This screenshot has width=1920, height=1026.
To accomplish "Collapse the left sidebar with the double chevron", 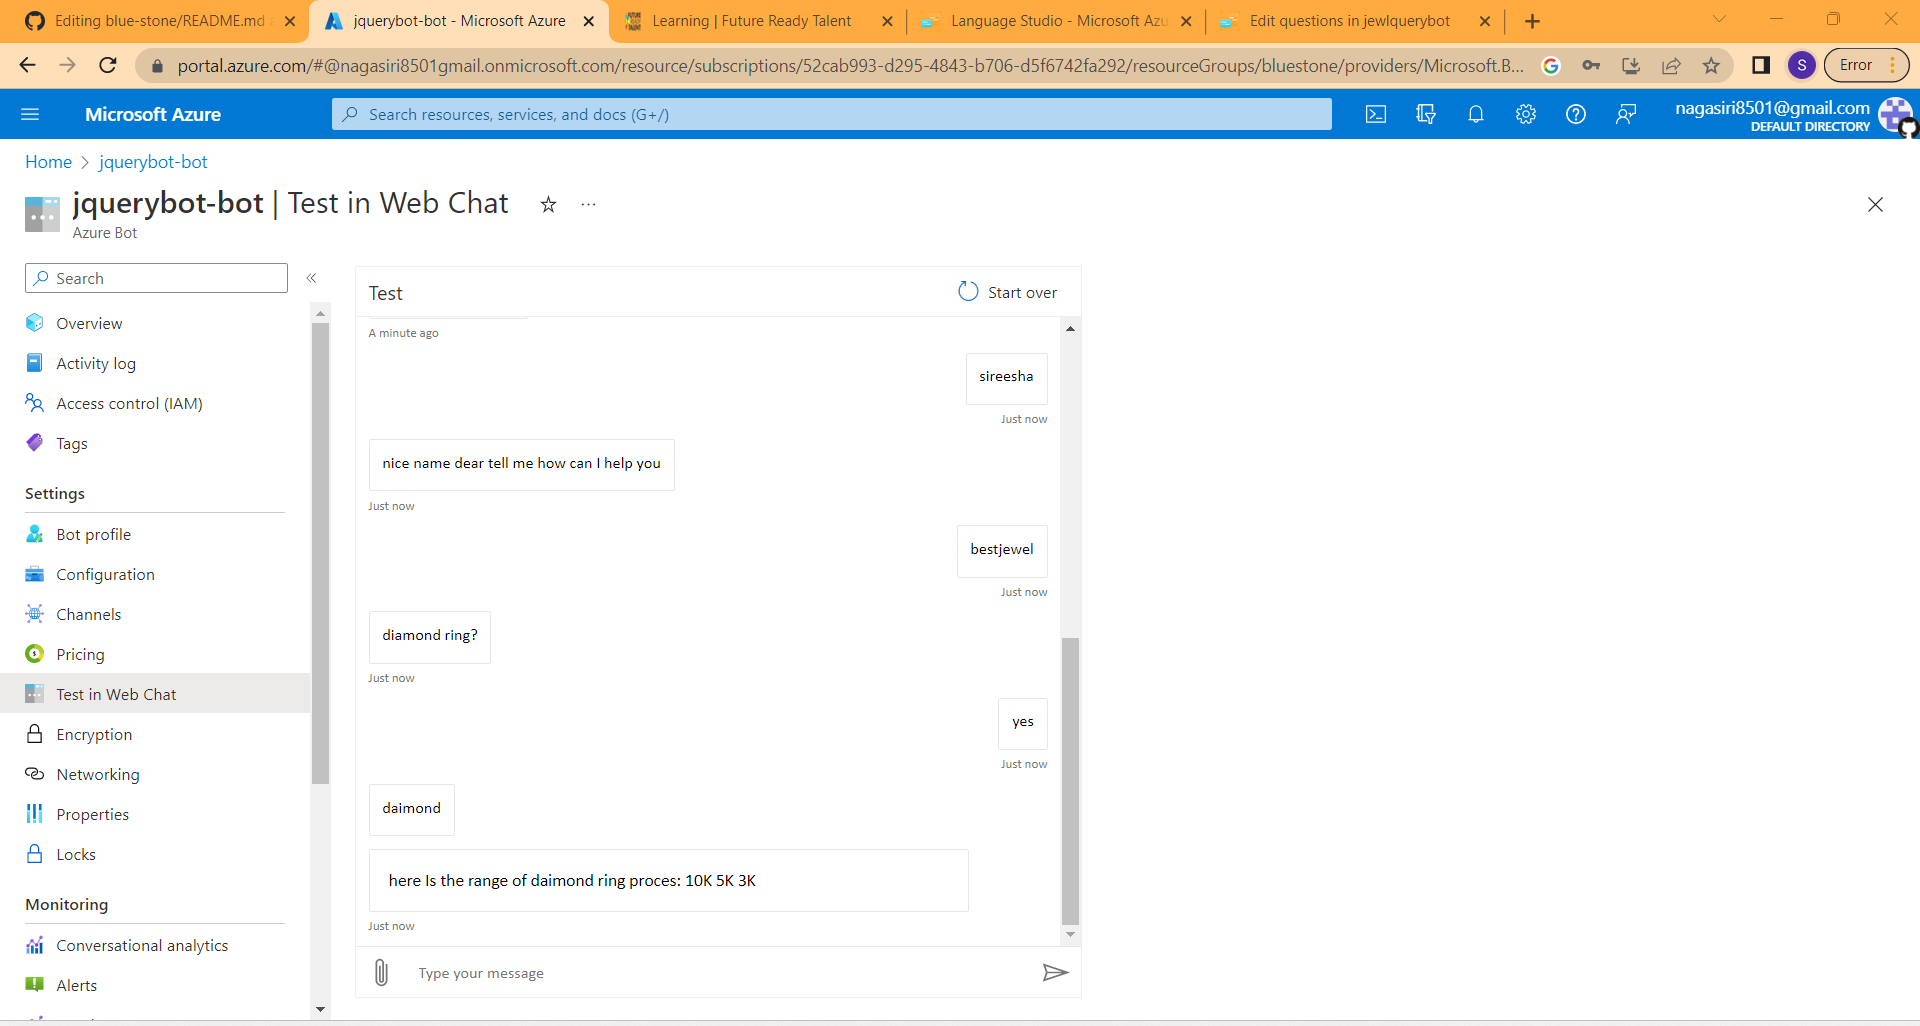I will tap(311, 278).
